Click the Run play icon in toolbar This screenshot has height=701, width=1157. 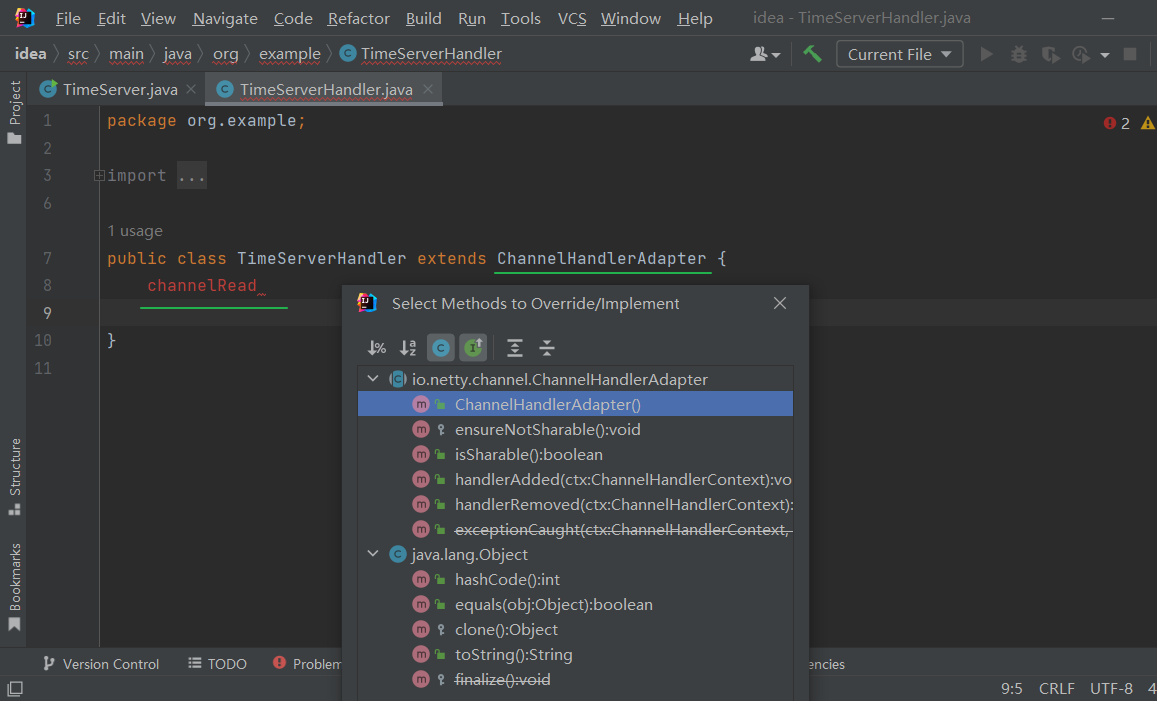click(x=986, y=54)
